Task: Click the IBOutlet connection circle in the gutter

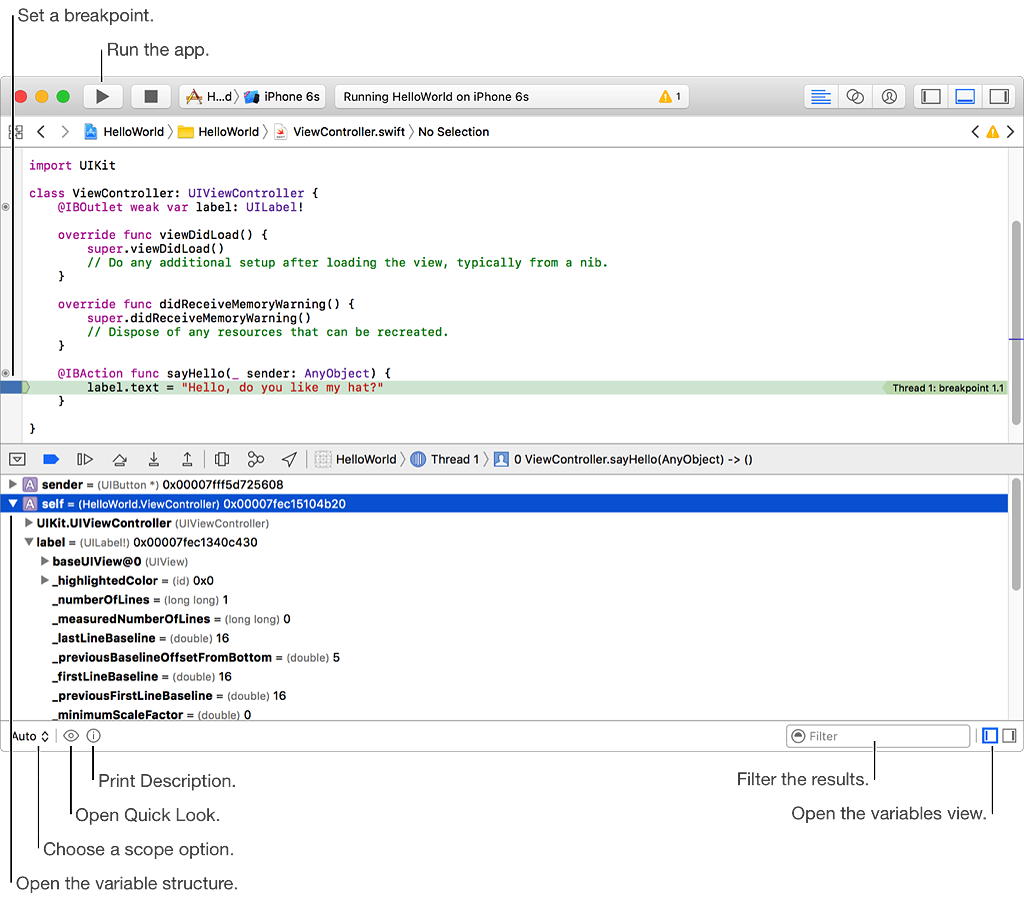Action: [6, 207]
